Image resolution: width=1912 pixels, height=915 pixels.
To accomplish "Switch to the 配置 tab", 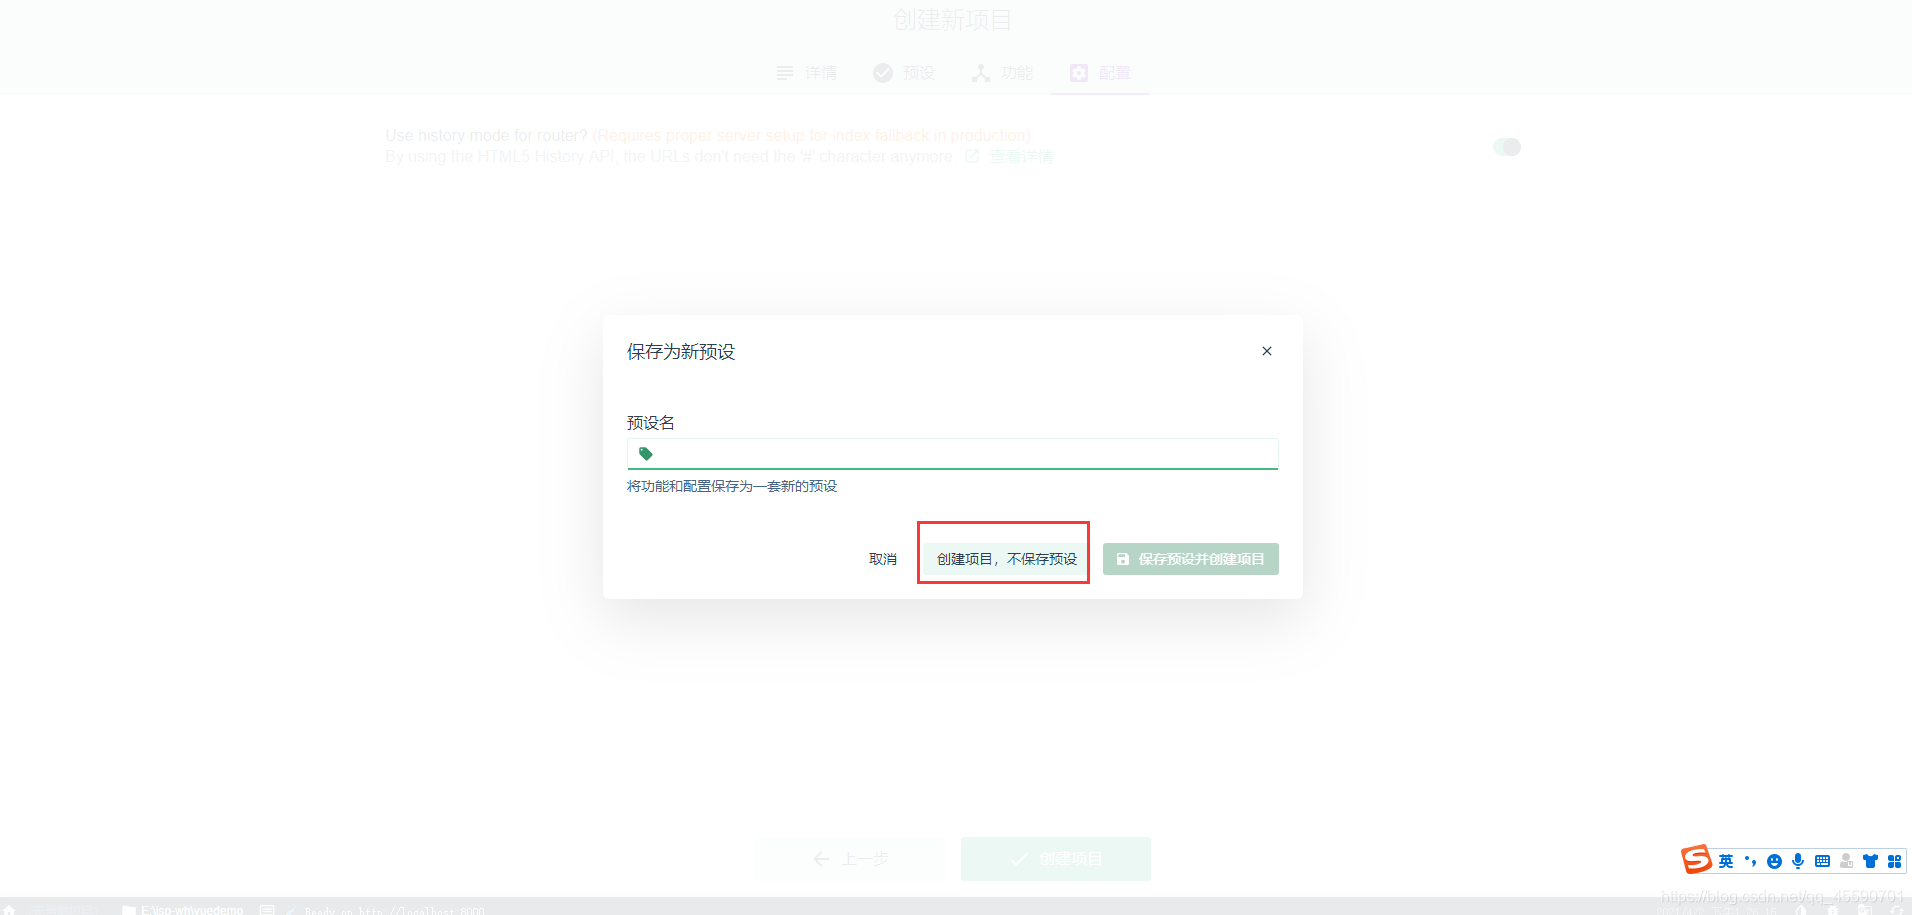I will point(1100,73).
